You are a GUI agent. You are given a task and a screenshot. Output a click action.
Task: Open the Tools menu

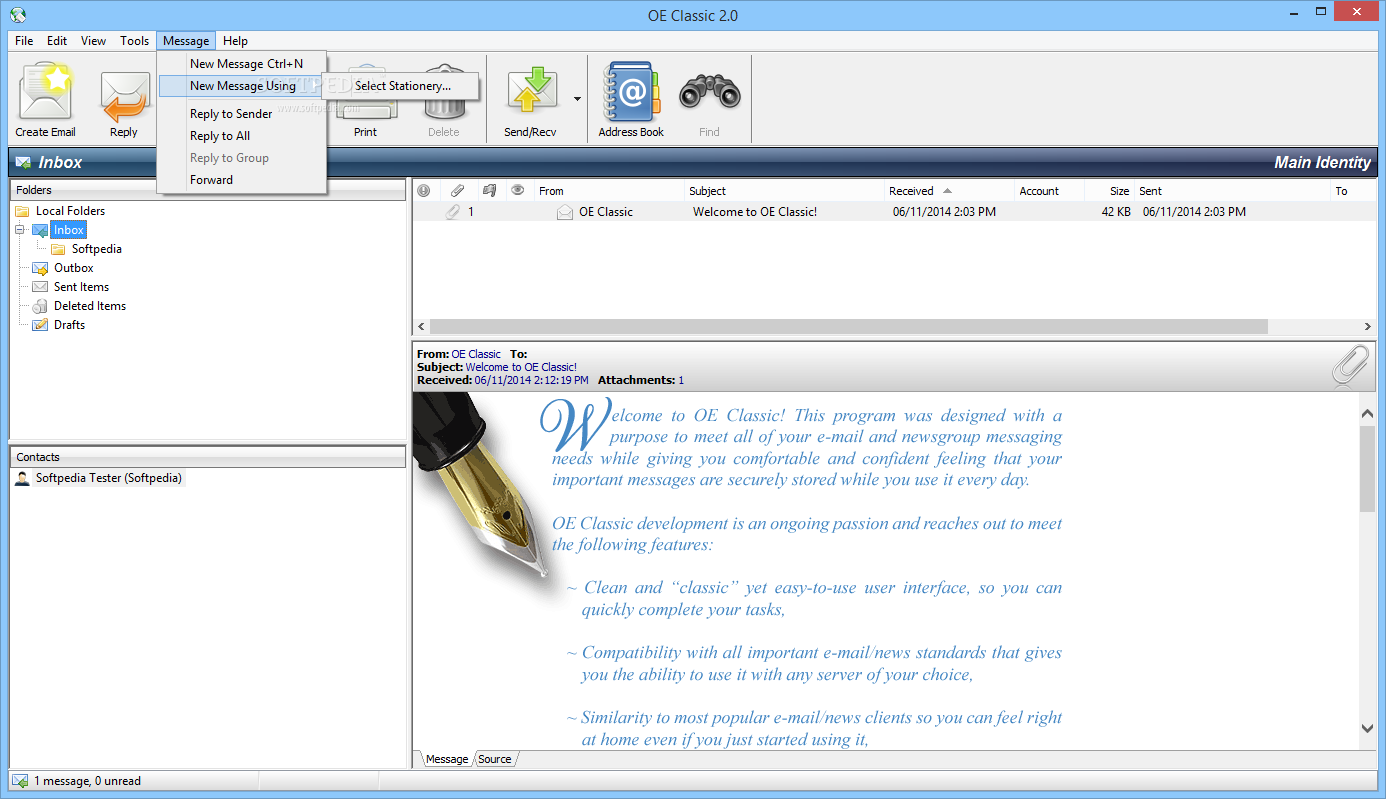(x=135, y=41)
